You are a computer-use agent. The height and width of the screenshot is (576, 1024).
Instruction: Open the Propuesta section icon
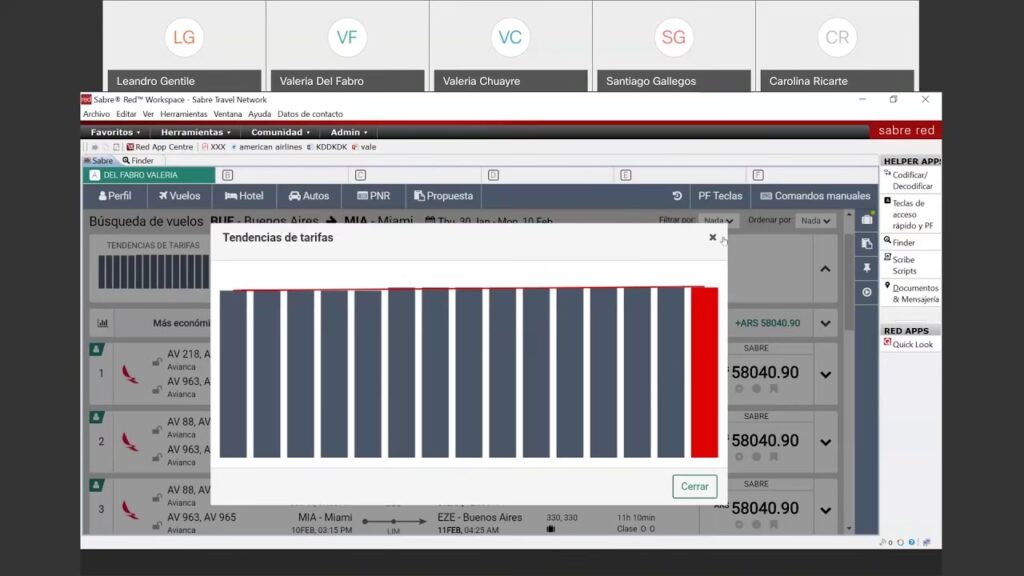pyautogui.click(x=442, y=196)
